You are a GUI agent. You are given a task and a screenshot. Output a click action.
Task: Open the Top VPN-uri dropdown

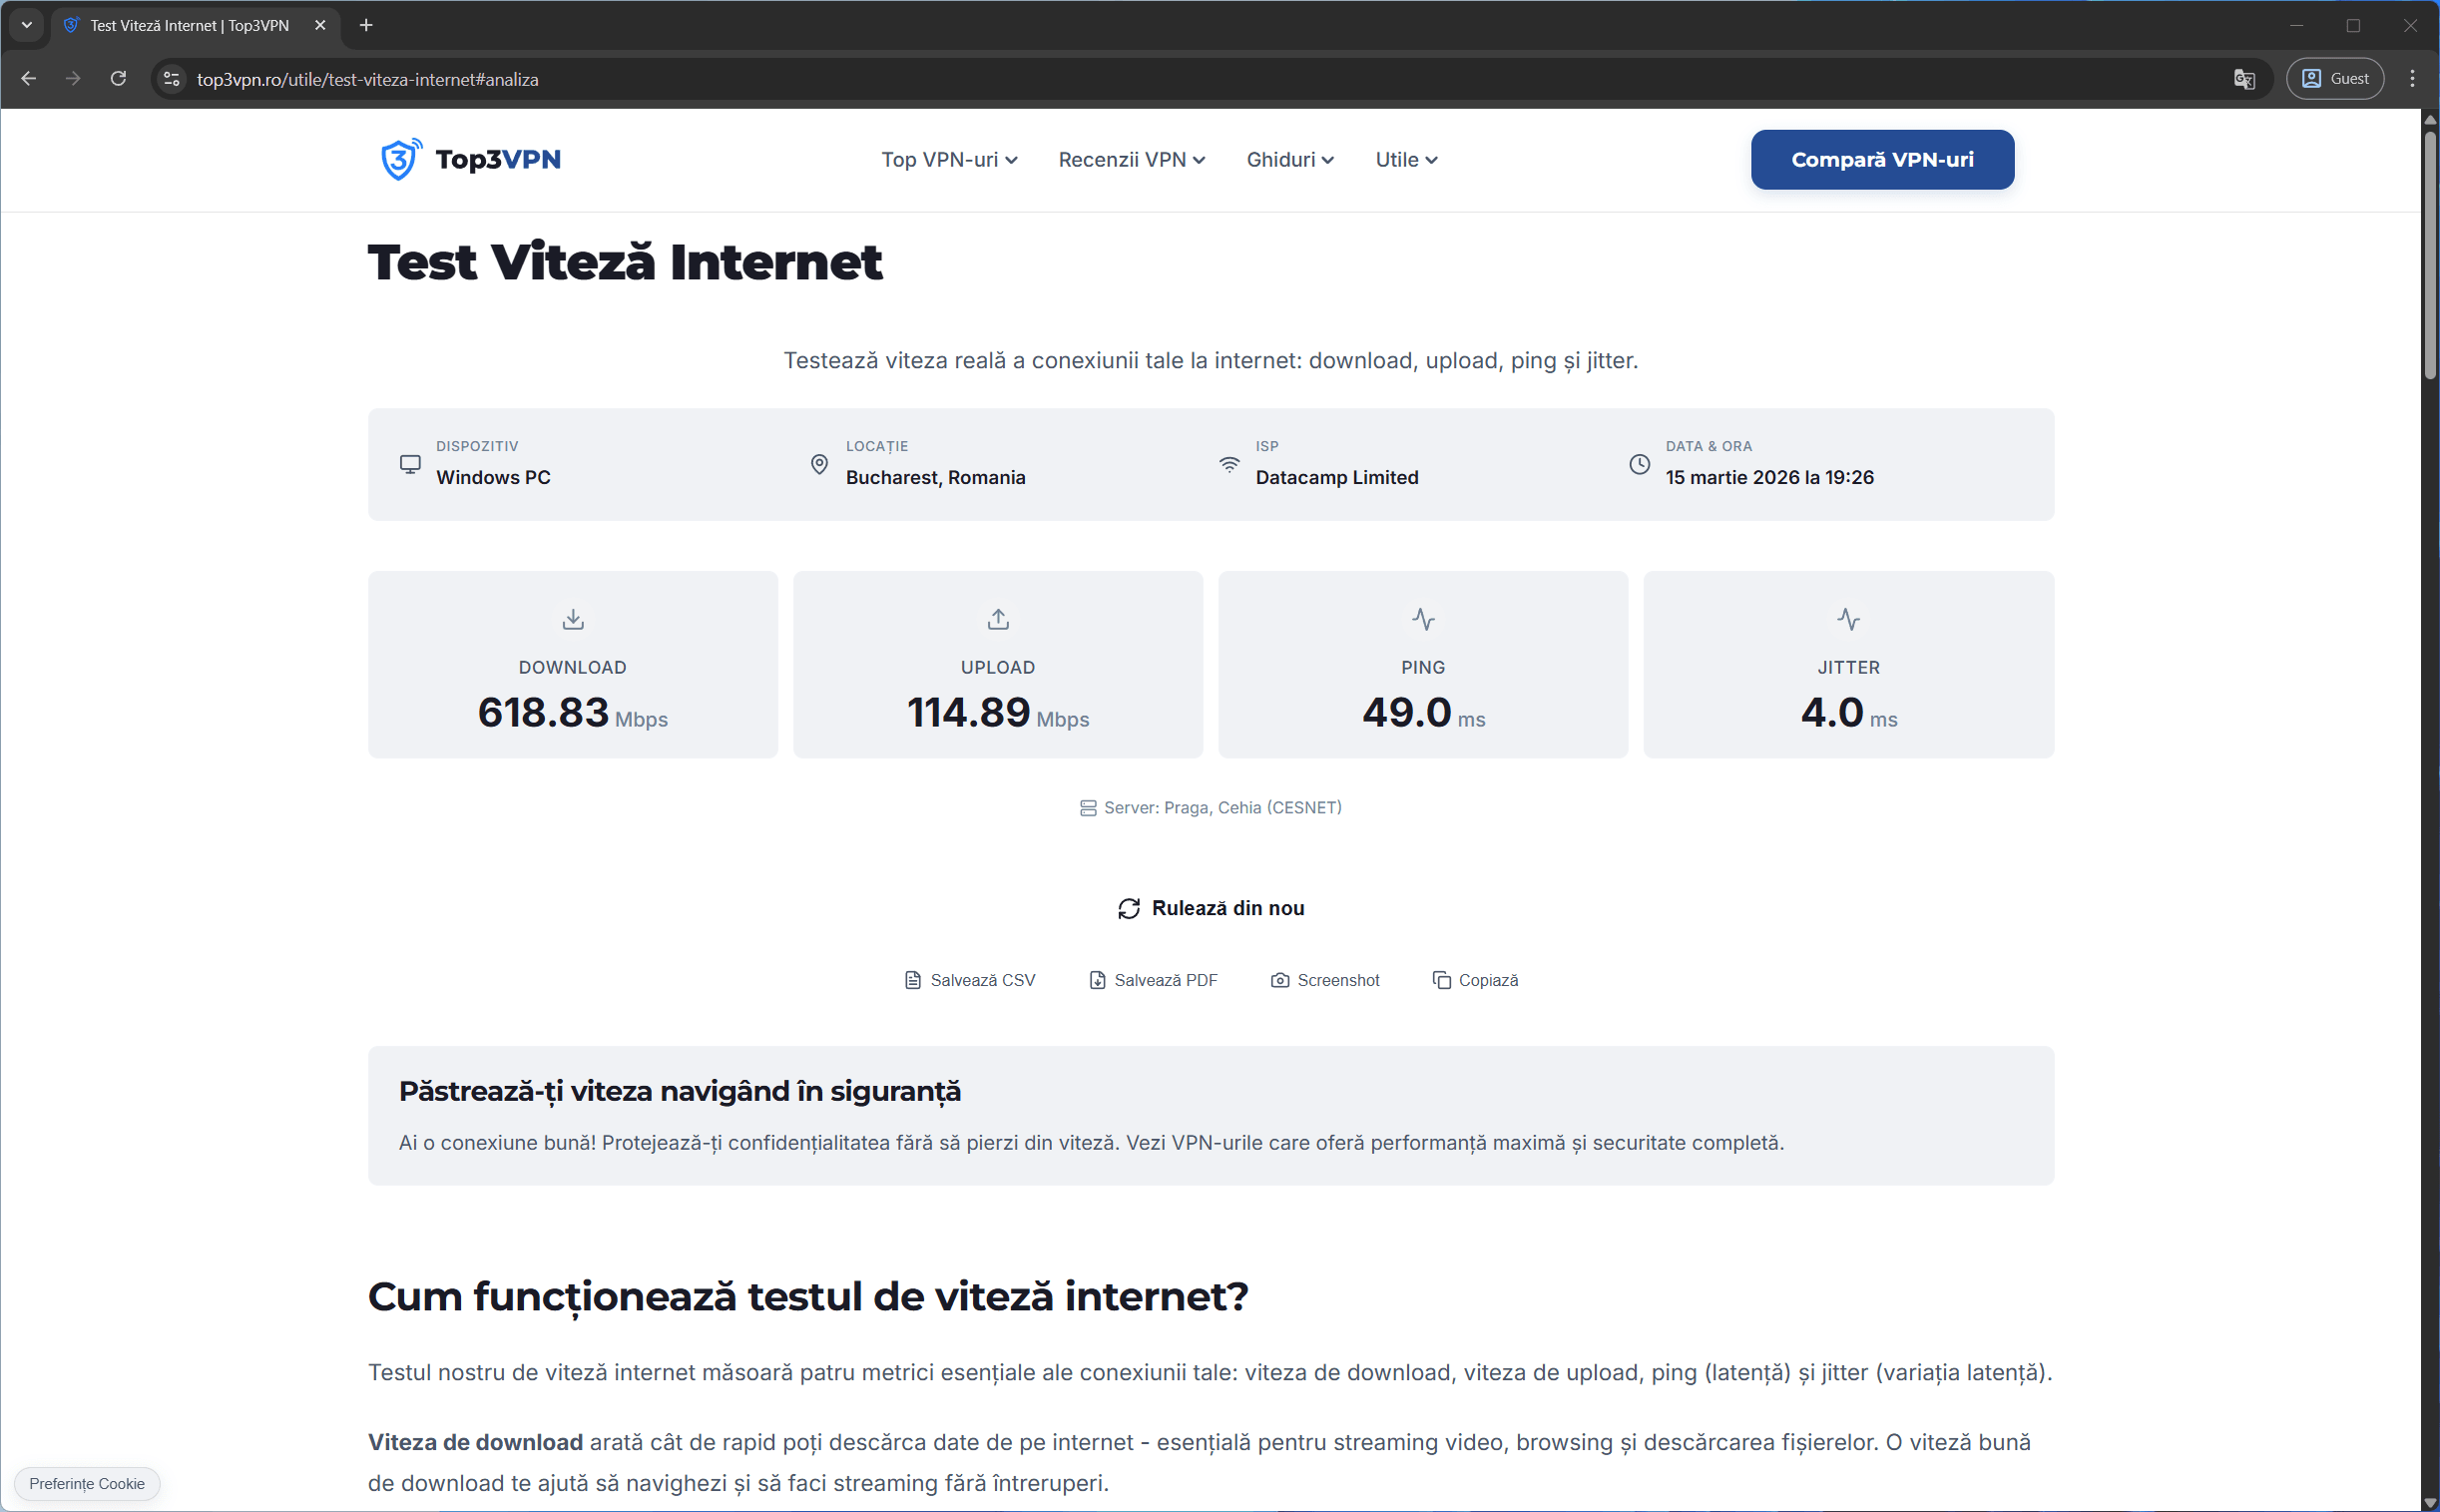pyautogui.click(x=947, y=159)
